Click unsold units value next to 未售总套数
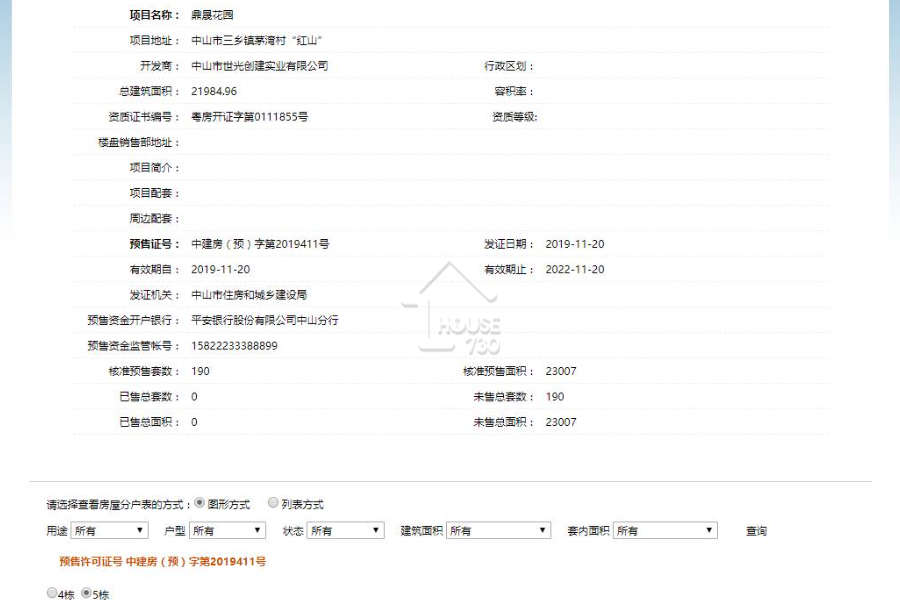900x600 pixels. 554,397
